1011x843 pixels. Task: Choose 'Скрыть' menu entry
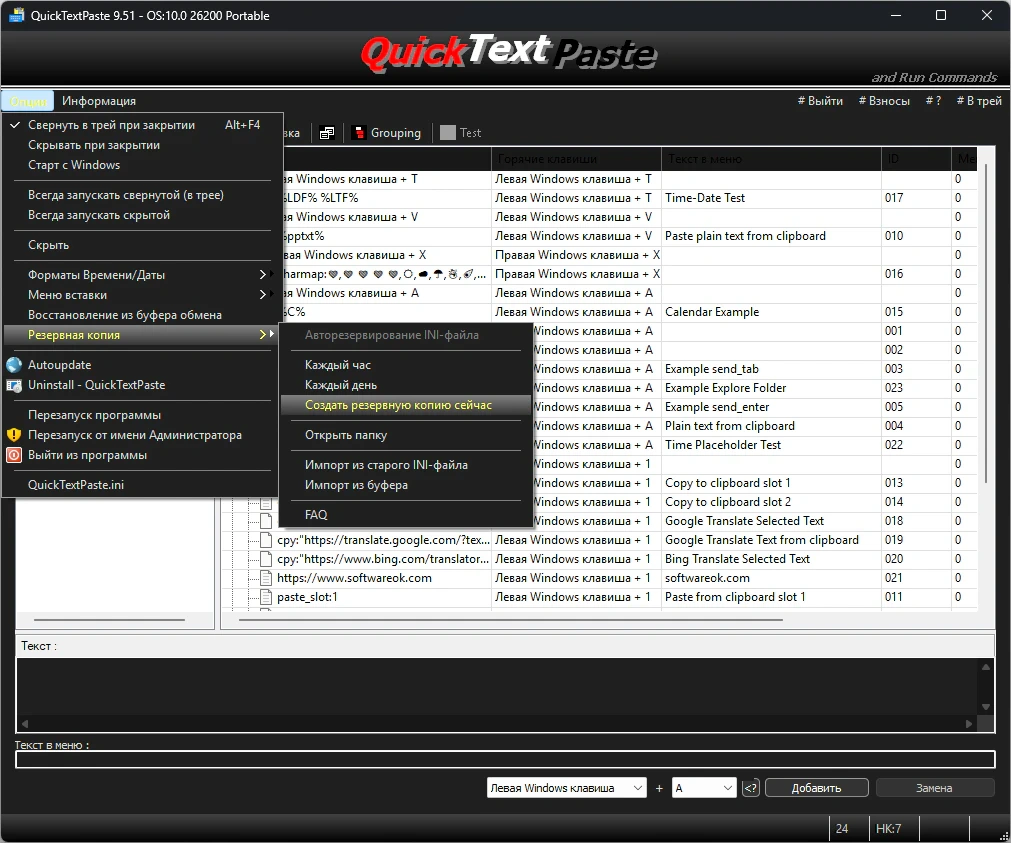click(x=143, y=245)
